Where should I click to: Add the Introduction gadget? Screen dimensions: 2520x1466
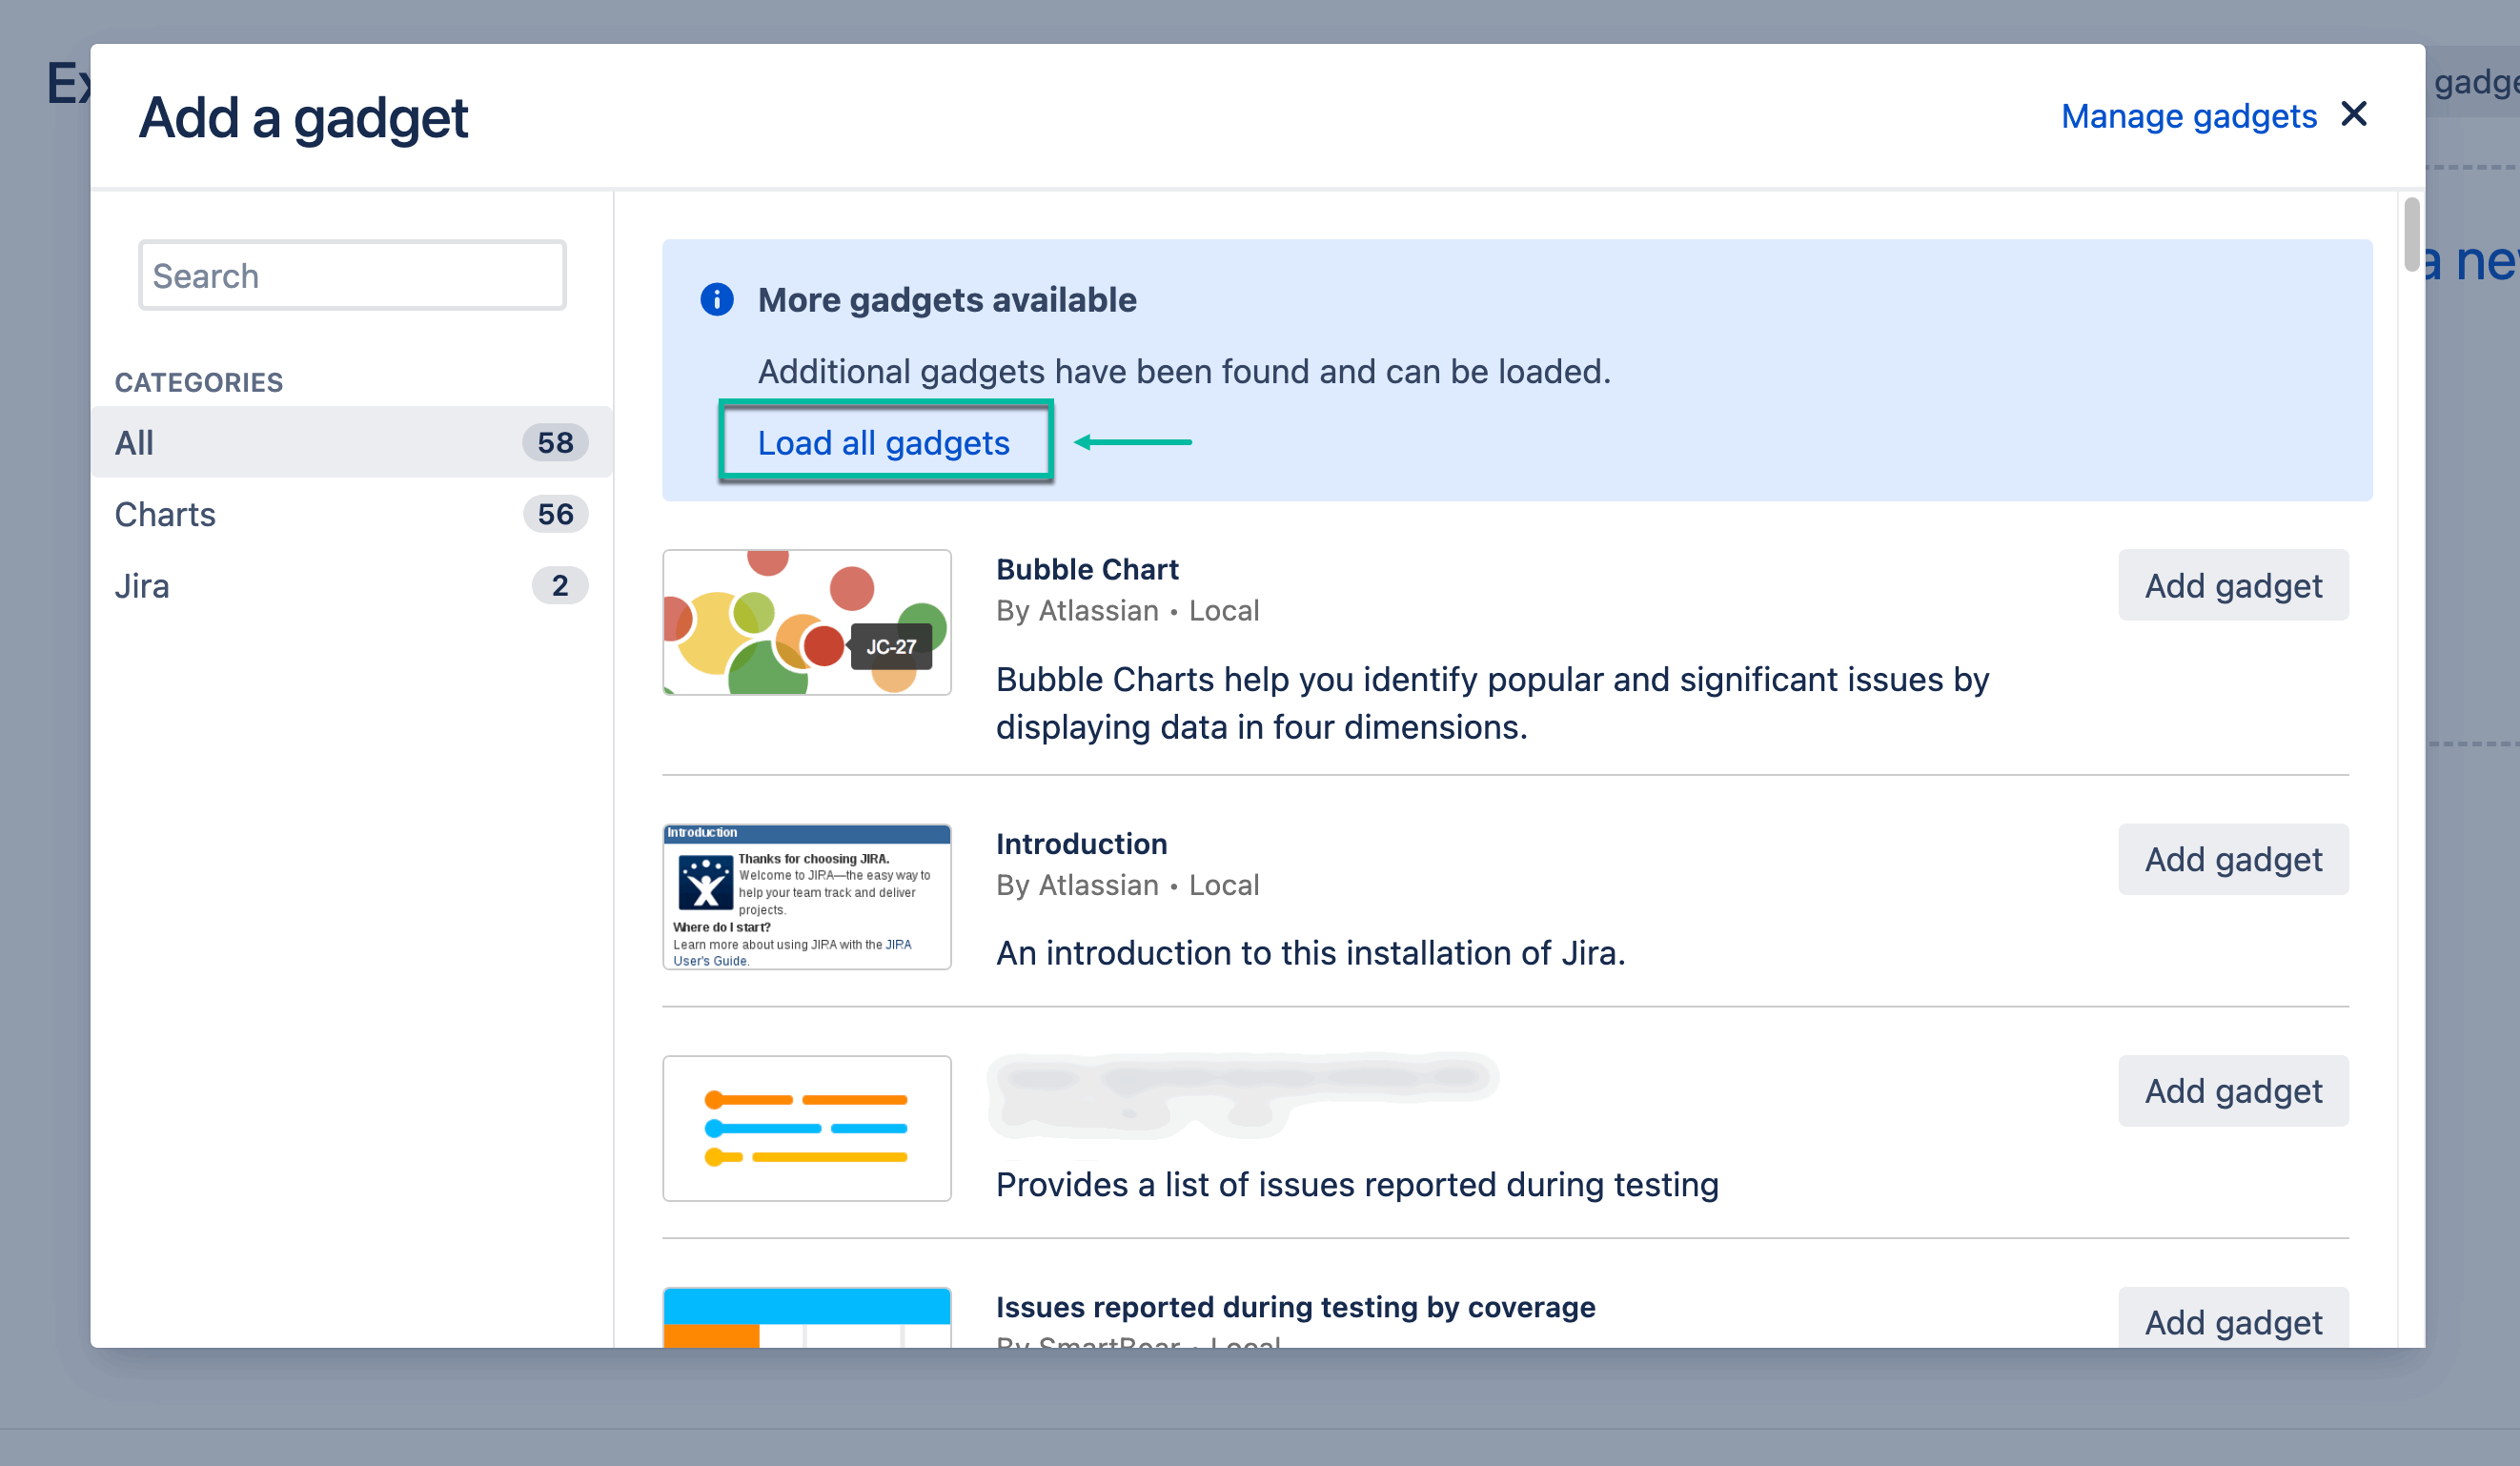coord(2232,859)
